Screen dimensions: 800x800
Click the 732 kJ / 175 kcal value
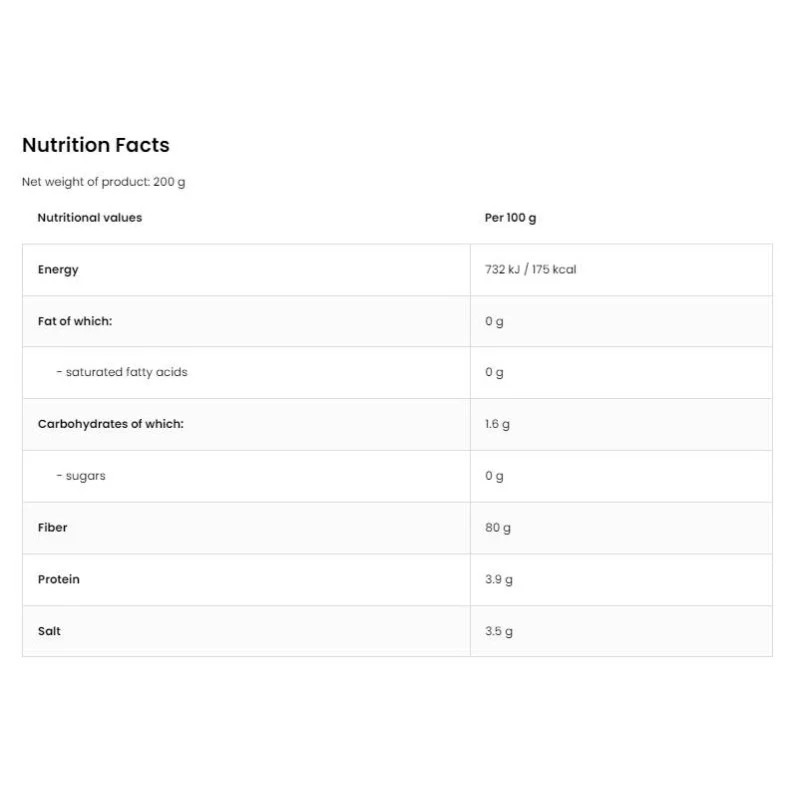pos(530,270)
